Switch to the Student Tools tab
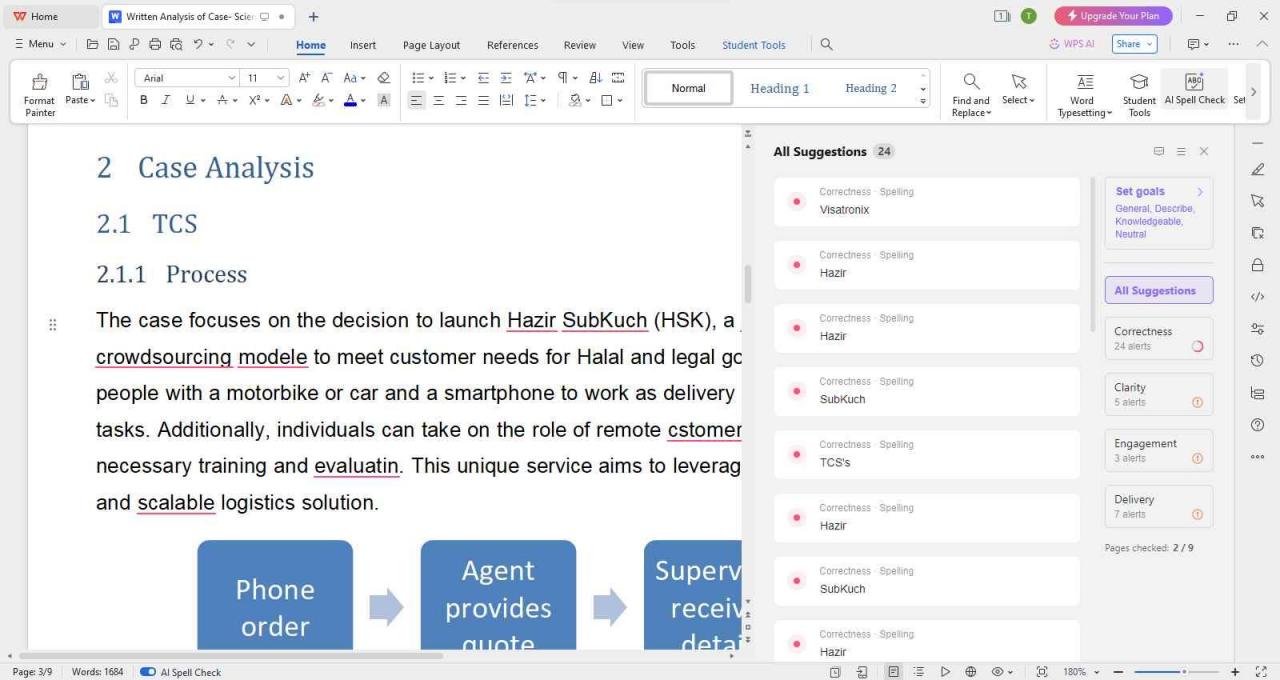Screen dimensions: 1280x680 [x=754, y=45]
